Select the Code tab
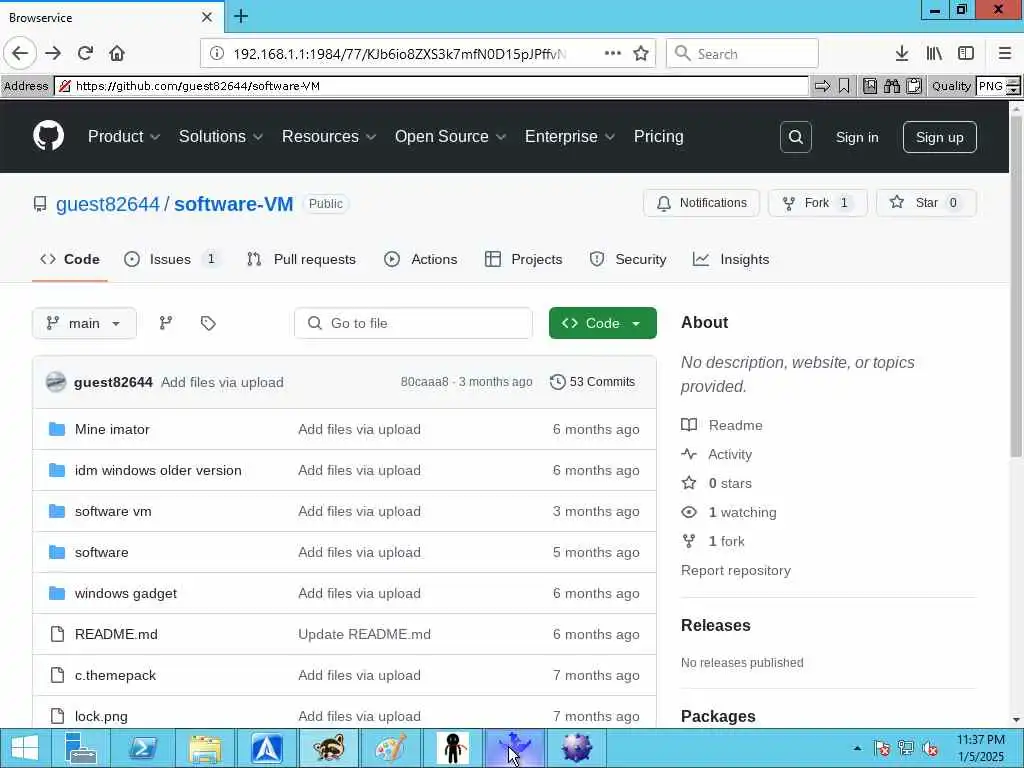Screen dimensions: 1024x768 70,259
